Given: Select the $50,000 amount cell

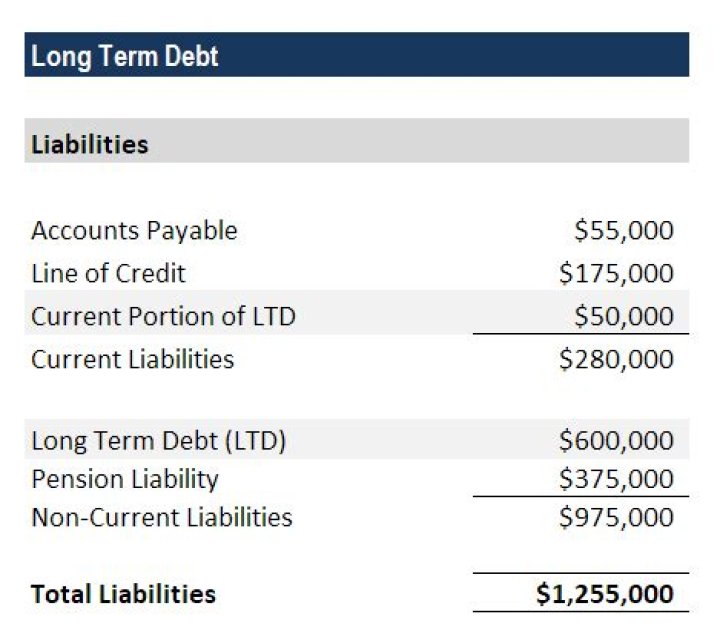Looking at the screenshot, I should pyautogui.click(x=624, y=316).
